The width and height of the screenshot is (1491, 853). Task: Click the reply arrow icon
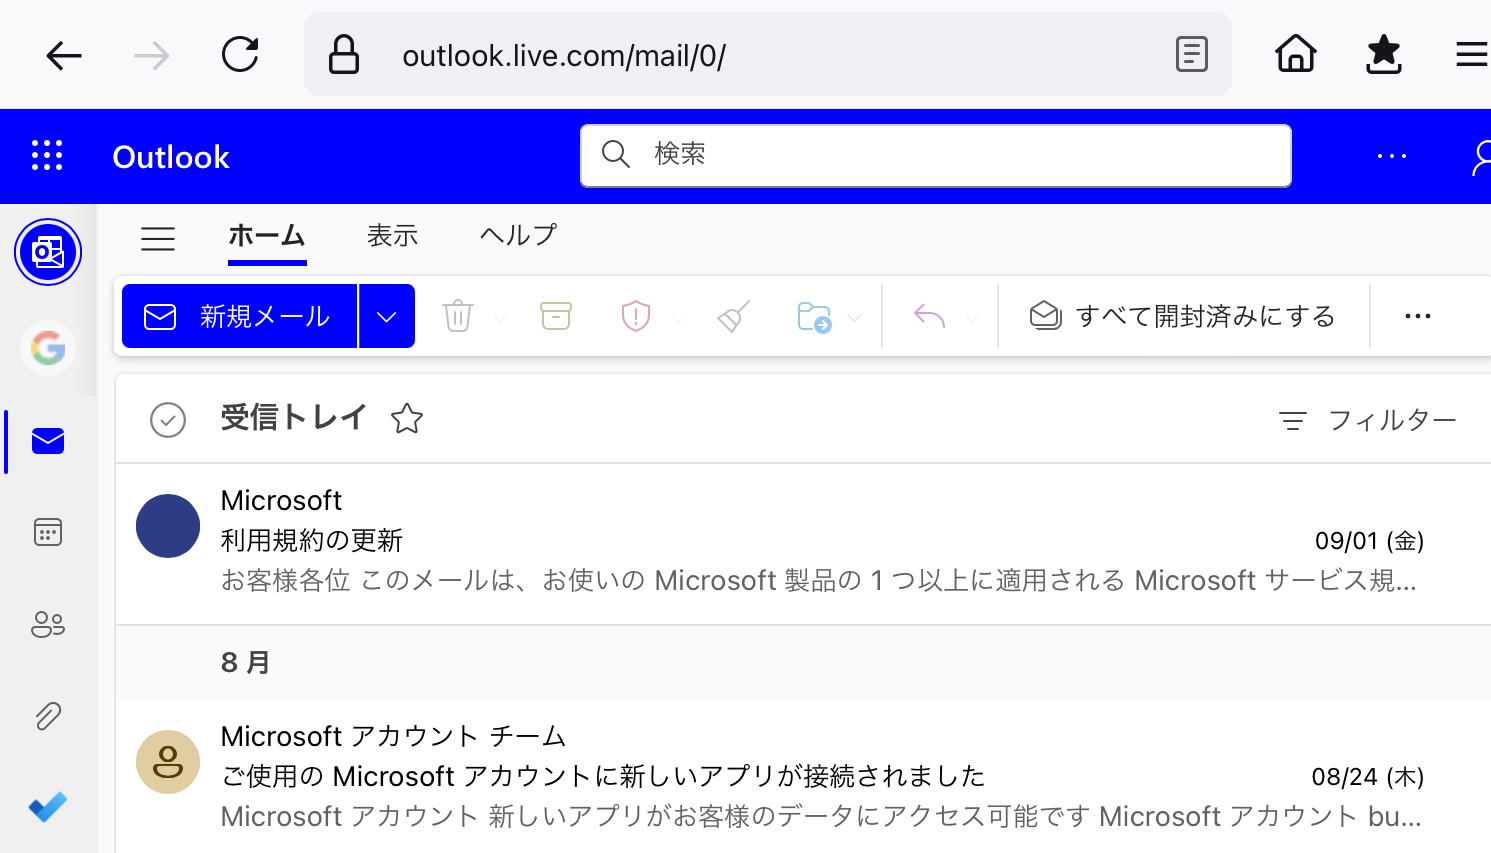tap(930, 316)
